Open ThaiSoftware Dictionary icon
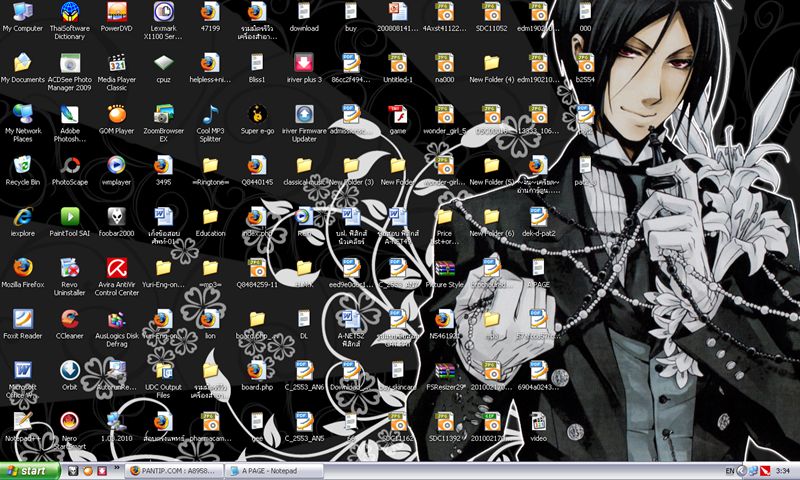 point(69,12)
